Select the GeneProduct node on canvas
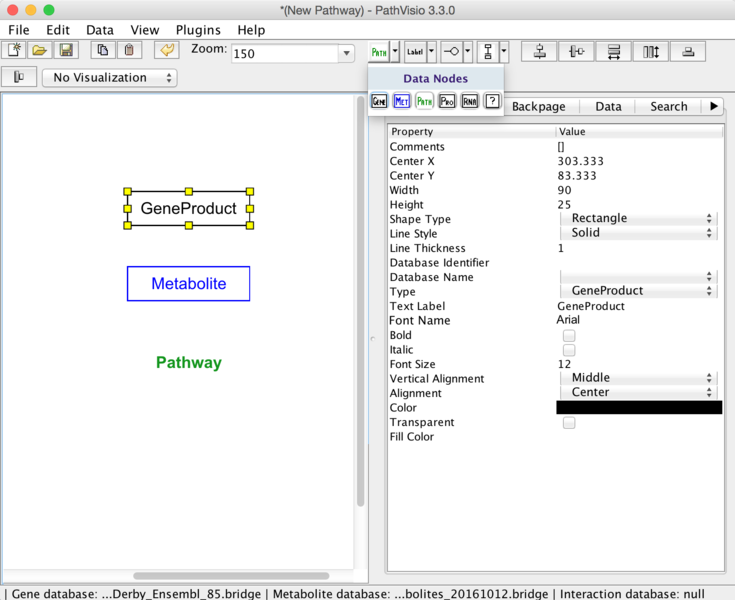The width and height of the screenshot is (735, 600). tap(188, 208)
